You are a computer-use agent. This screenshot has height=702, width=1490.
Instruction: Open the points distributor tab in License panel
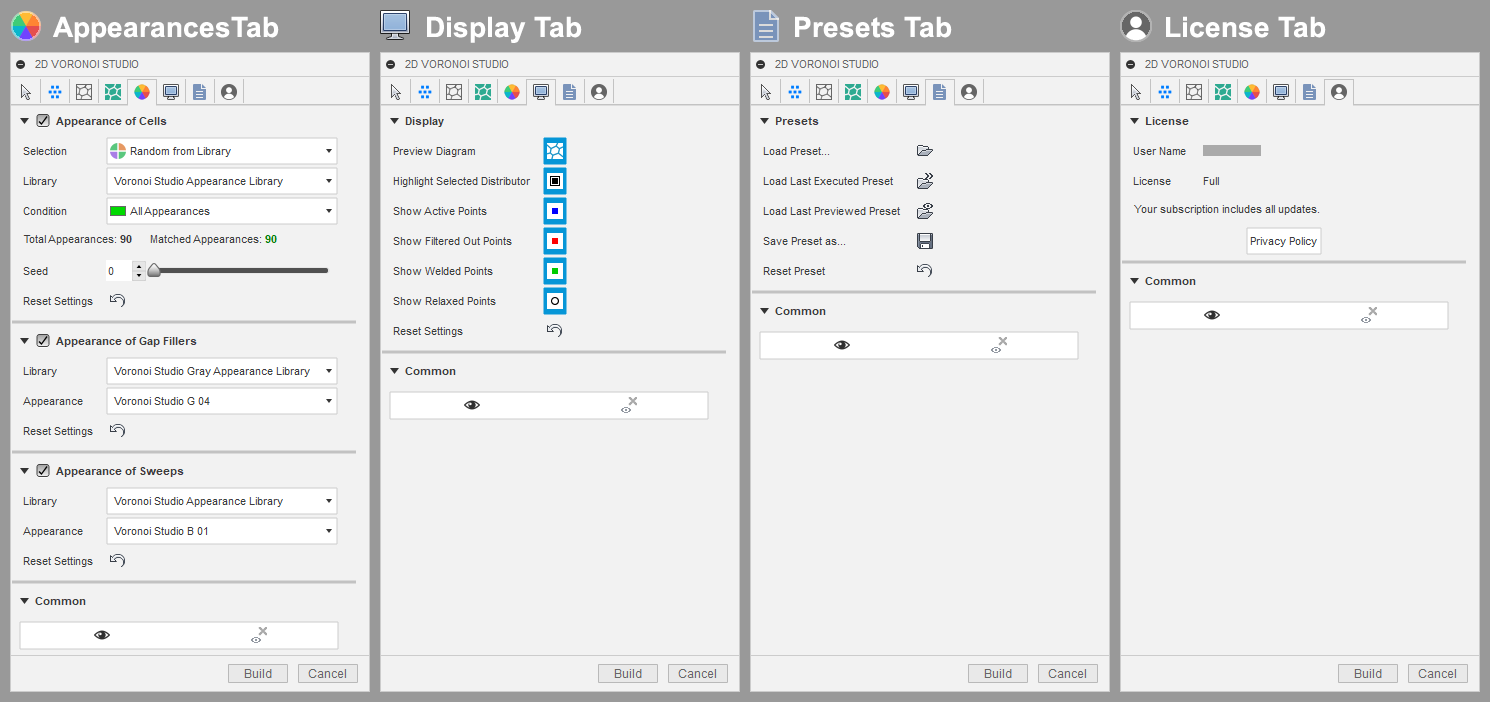click(x=1165, y=92)
